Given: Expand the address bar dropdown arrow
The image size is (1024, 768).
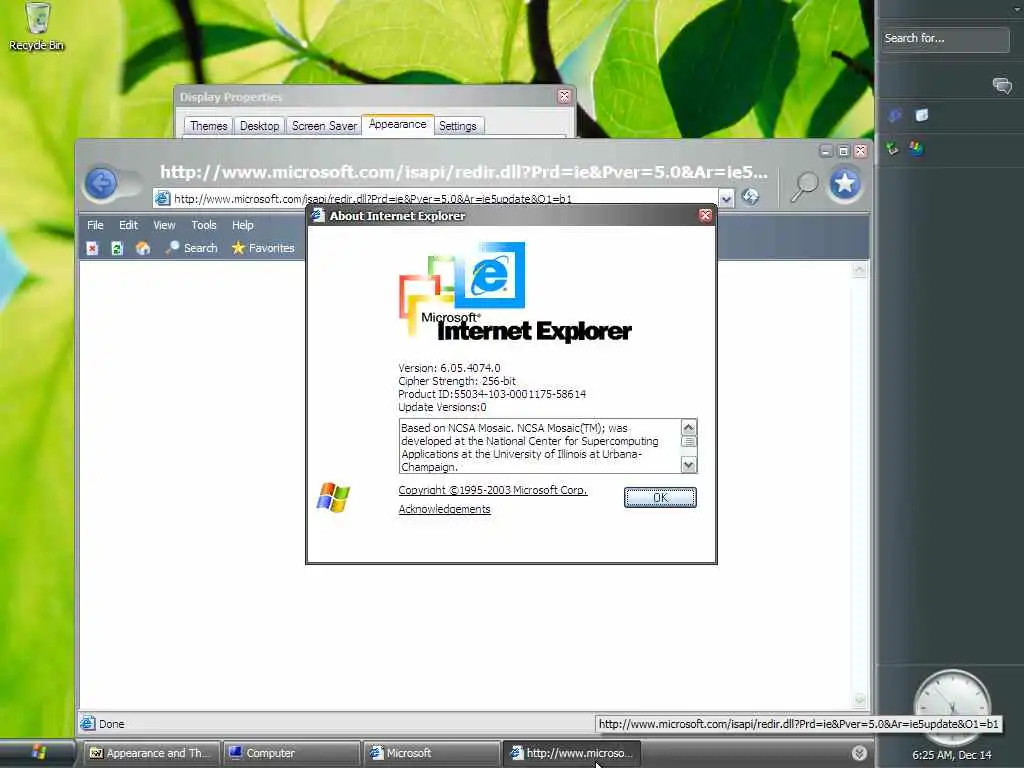Looking at the screenshot, I should [x=726, y=198].
